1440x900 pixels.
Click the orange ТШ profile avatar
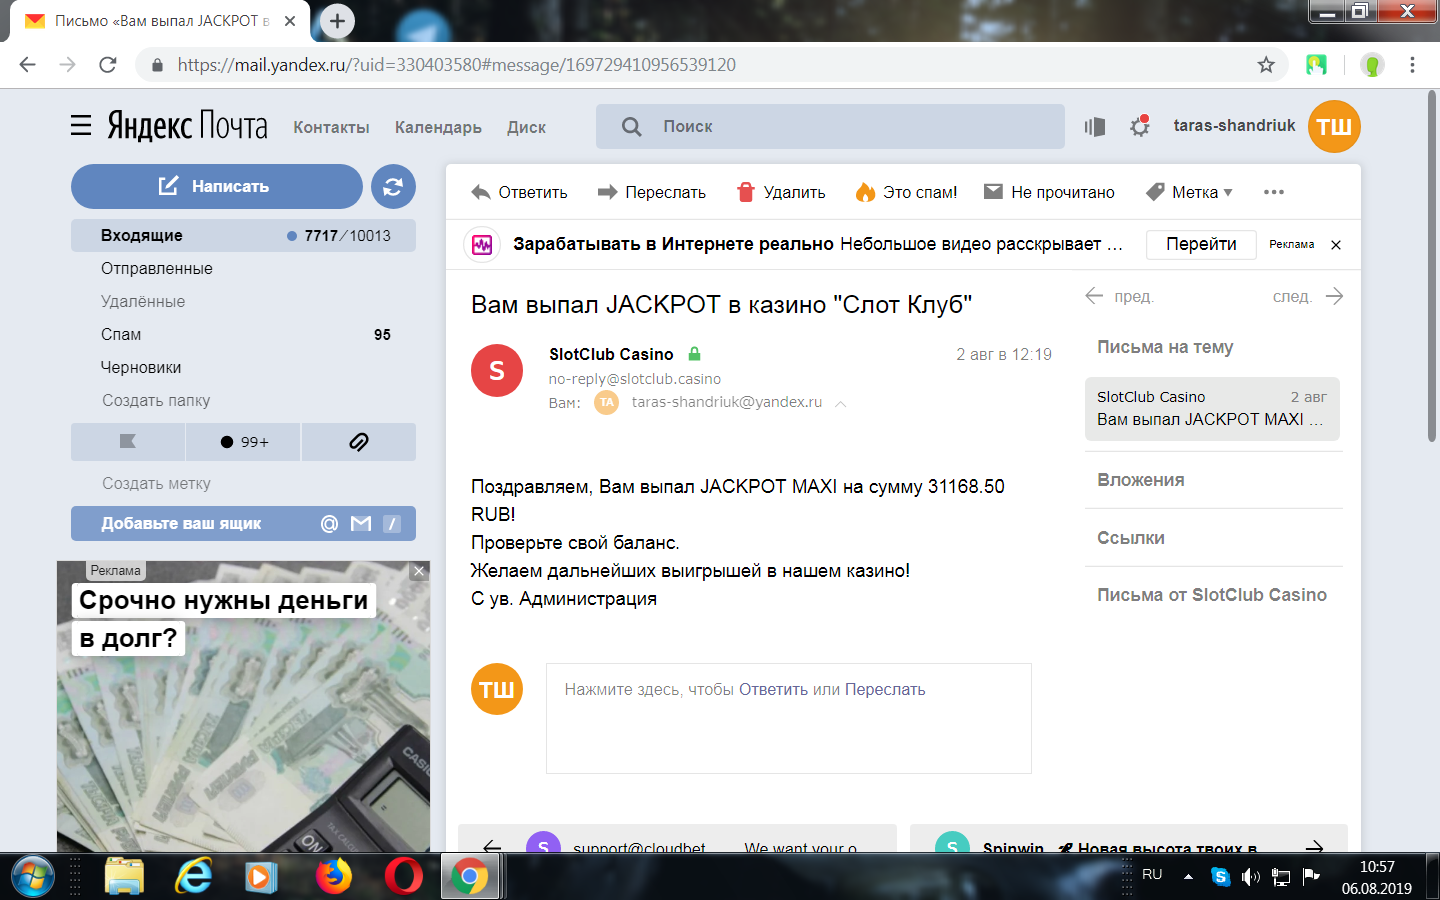[1334, 126]
